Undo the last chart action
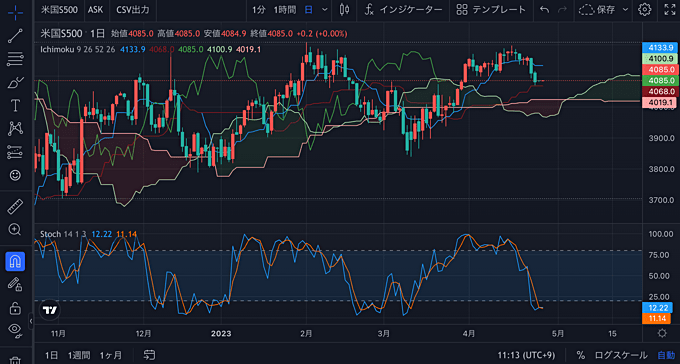 coord(544,10)
